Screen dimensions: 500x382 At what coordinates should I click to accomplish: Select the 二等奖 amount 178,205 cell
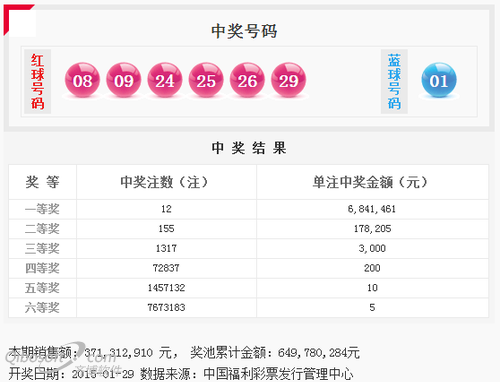[372, 229]
